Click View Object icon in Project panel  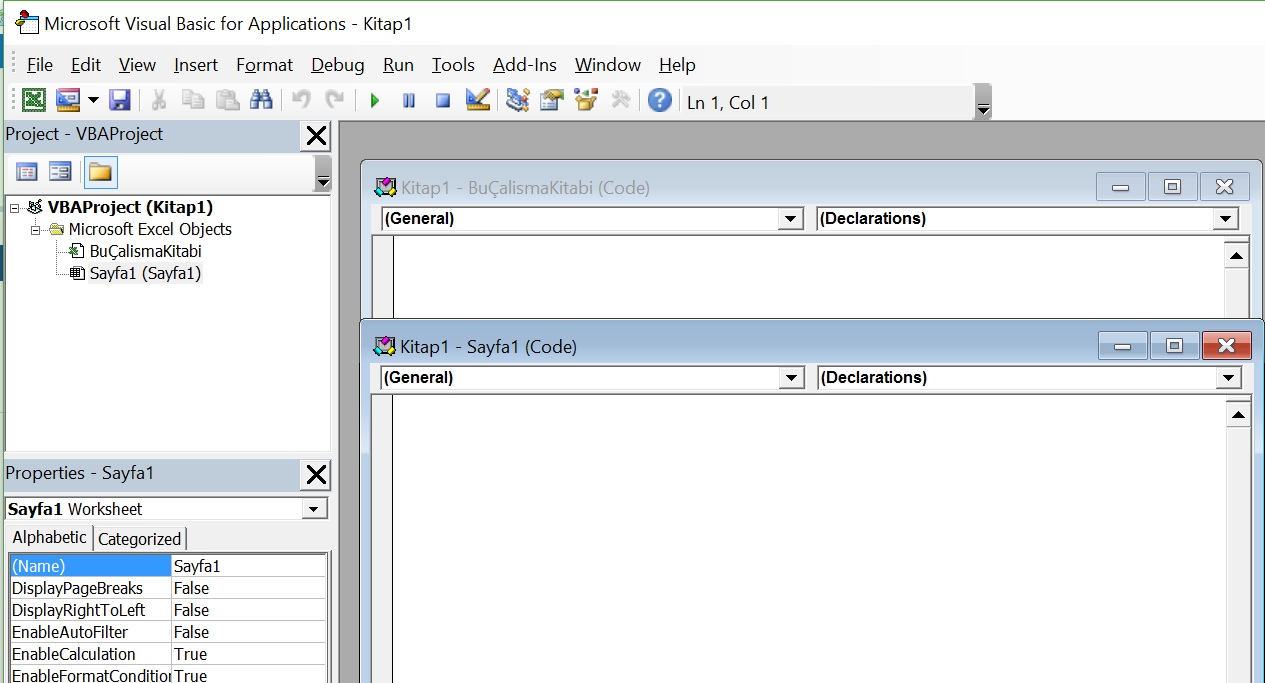tap(60, 172)
